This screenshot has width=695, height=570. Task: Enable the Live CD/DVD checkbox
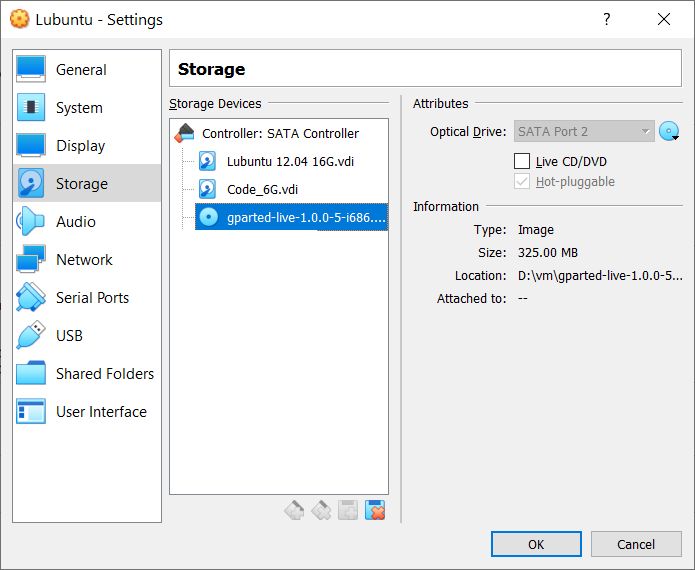click(x=522, y=161)
